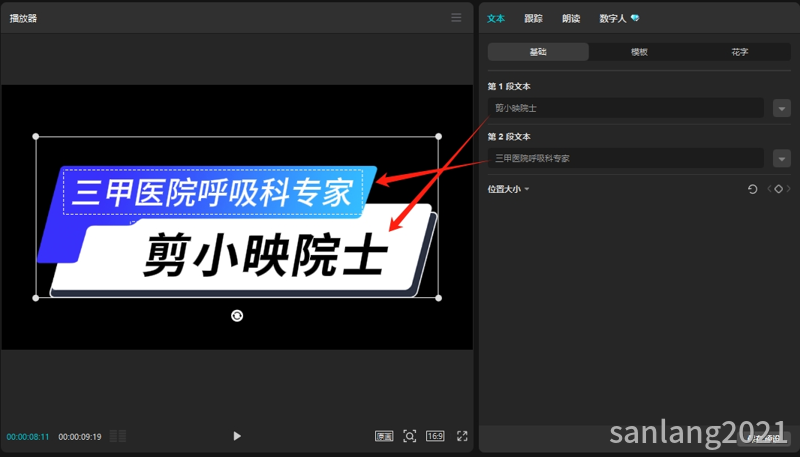Image resolution: width=800 pixels, height=457 pixels.
Task: Go to previous keyframe arrow
Action: 769,189
